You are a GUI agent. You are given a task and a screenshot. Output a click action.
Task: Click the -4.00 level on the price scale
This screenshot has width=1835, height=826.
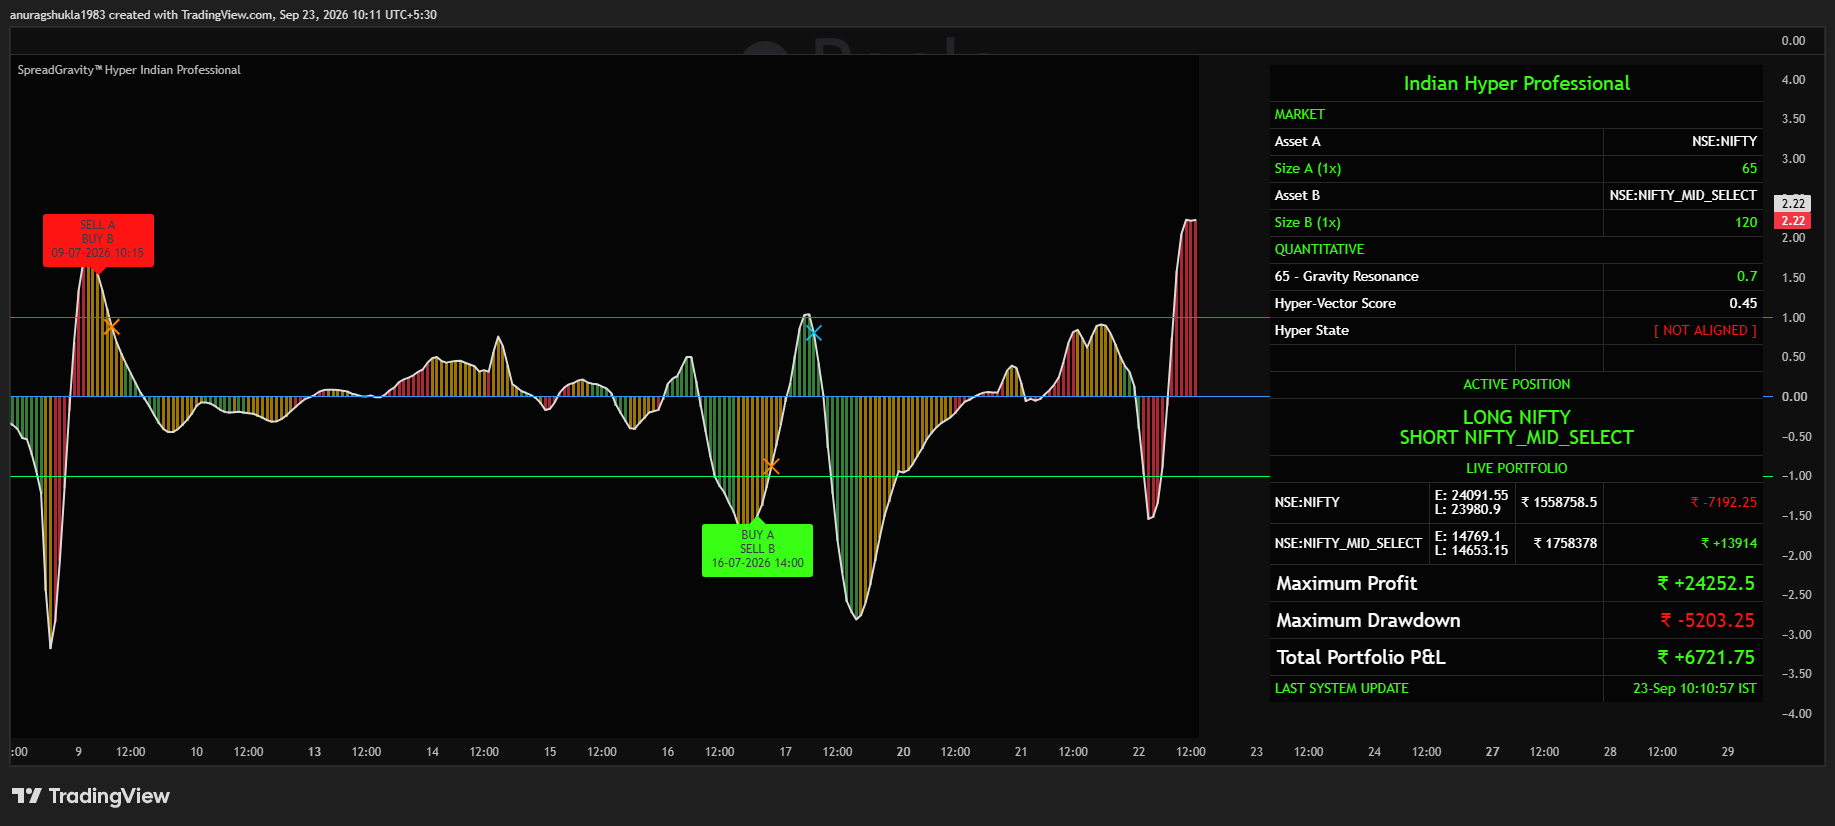[x=1796, y=714]
